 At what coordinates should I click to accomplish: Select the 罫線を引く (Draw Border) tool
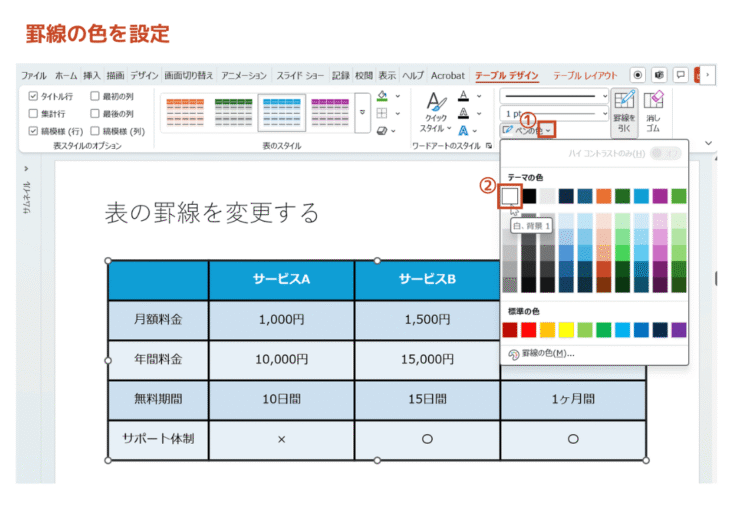click(624, 112)
